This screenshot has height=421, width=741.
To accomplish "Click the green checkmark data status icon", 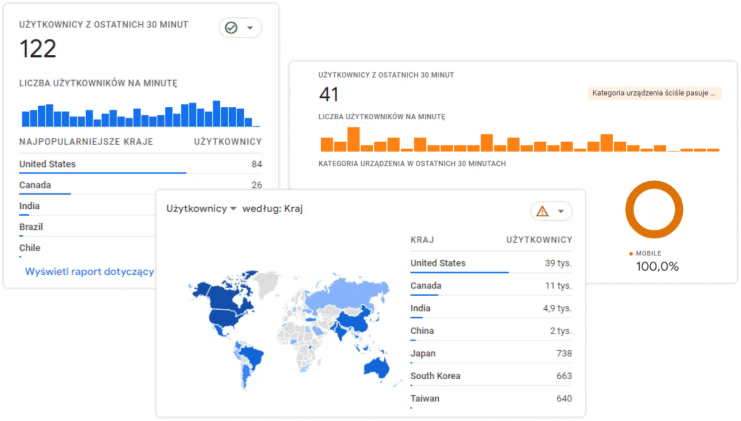I will pos(231,28).
